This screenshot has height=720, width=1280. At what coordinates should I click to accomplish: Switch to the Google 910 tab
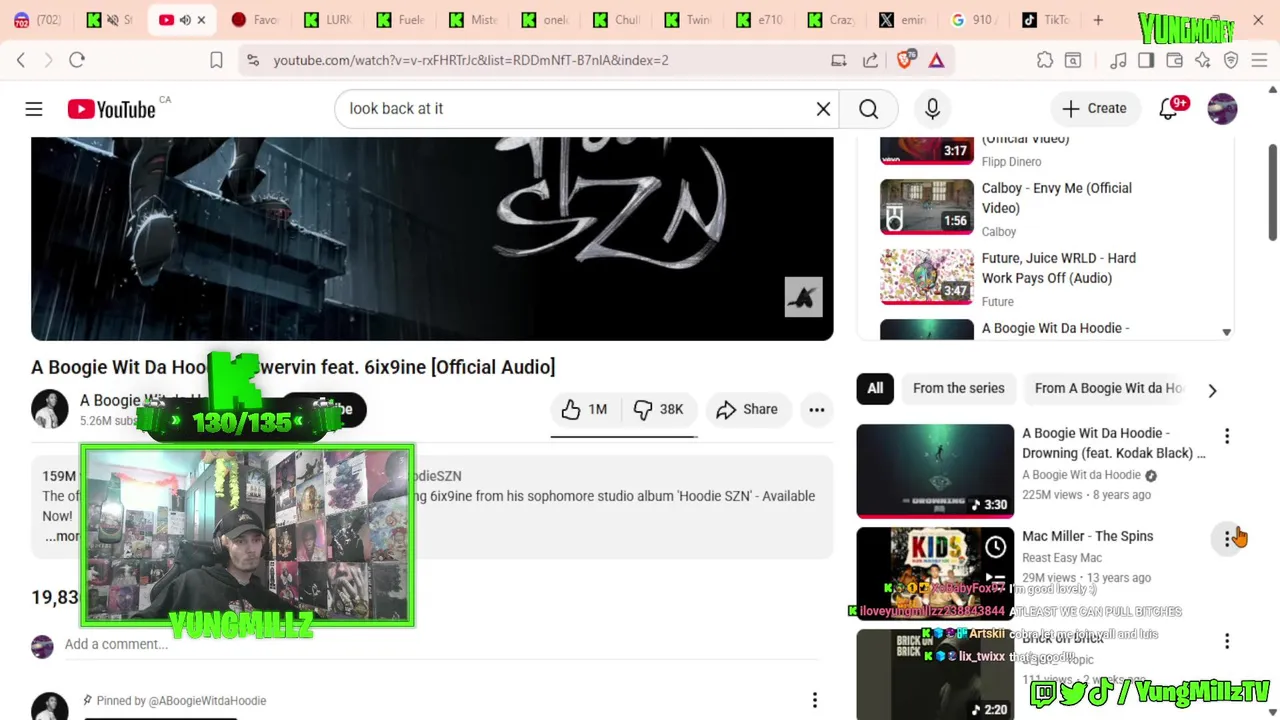click(973, 20)
